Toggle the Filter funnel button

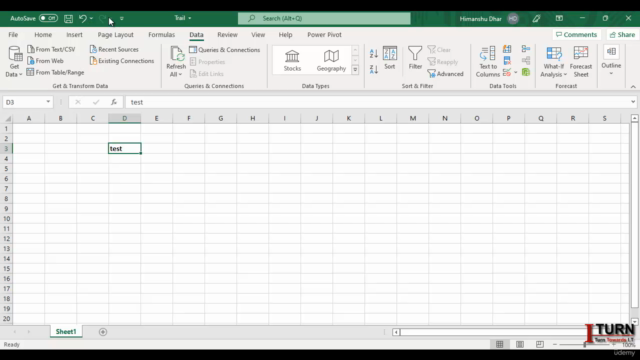[x=415, y=58]
